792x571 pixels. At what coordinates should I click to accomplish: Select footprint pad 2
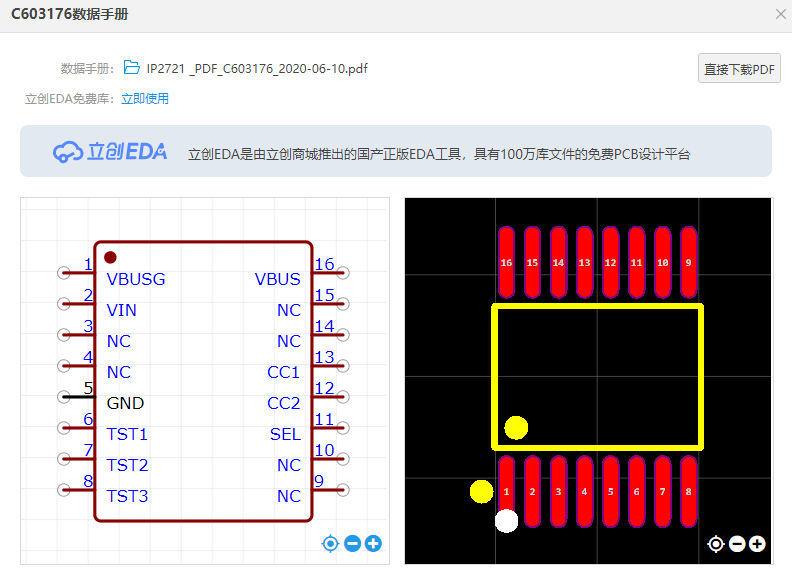coord(532,491)
